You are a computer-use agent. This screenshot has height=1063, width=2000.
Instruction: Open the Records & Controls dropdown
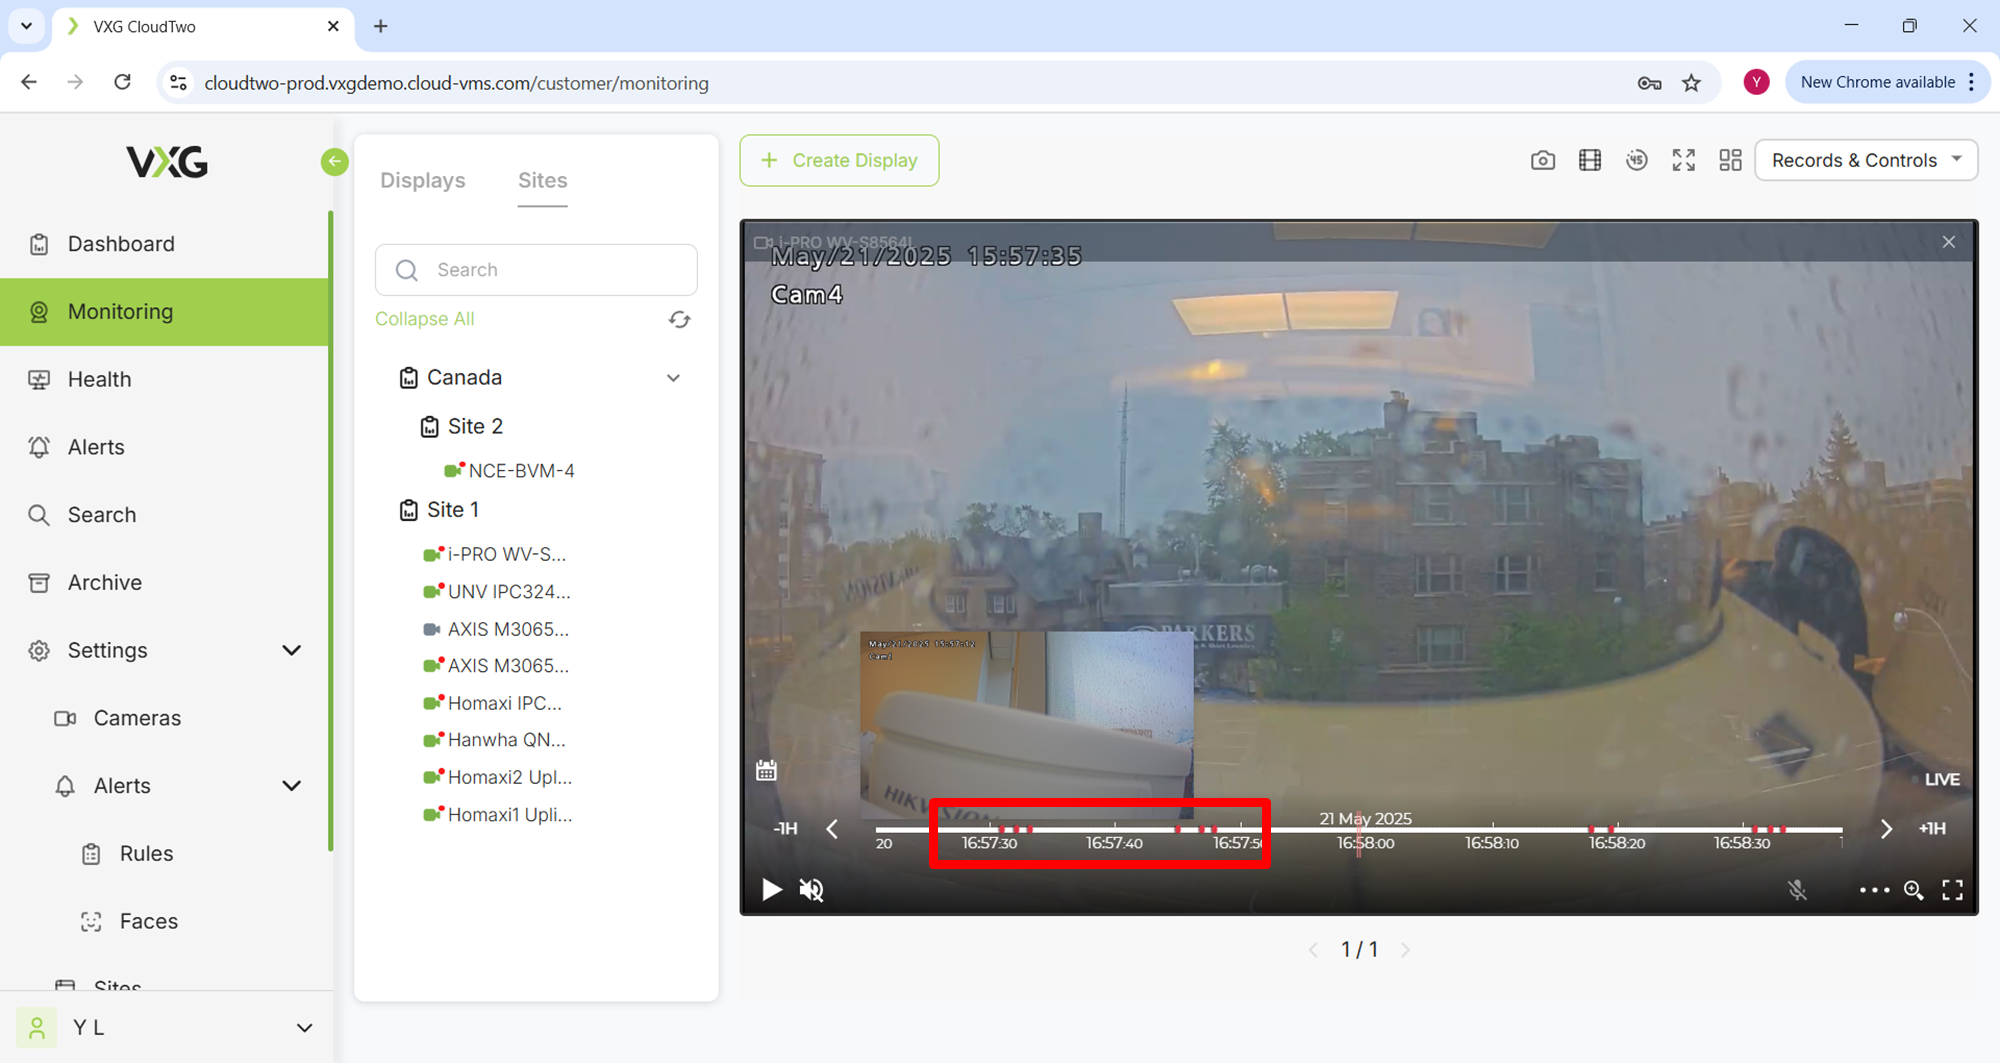[1866, 160]
